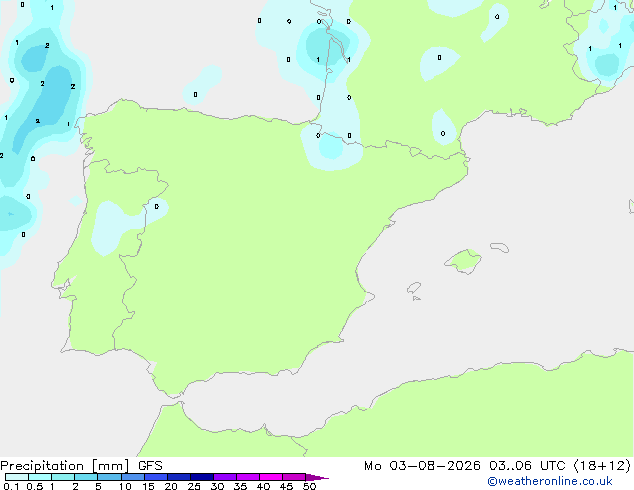The height and width of the screenshot is (490, 634).
Task: Pick the legend swatch between 40 and 45
Action: point(271,477)
